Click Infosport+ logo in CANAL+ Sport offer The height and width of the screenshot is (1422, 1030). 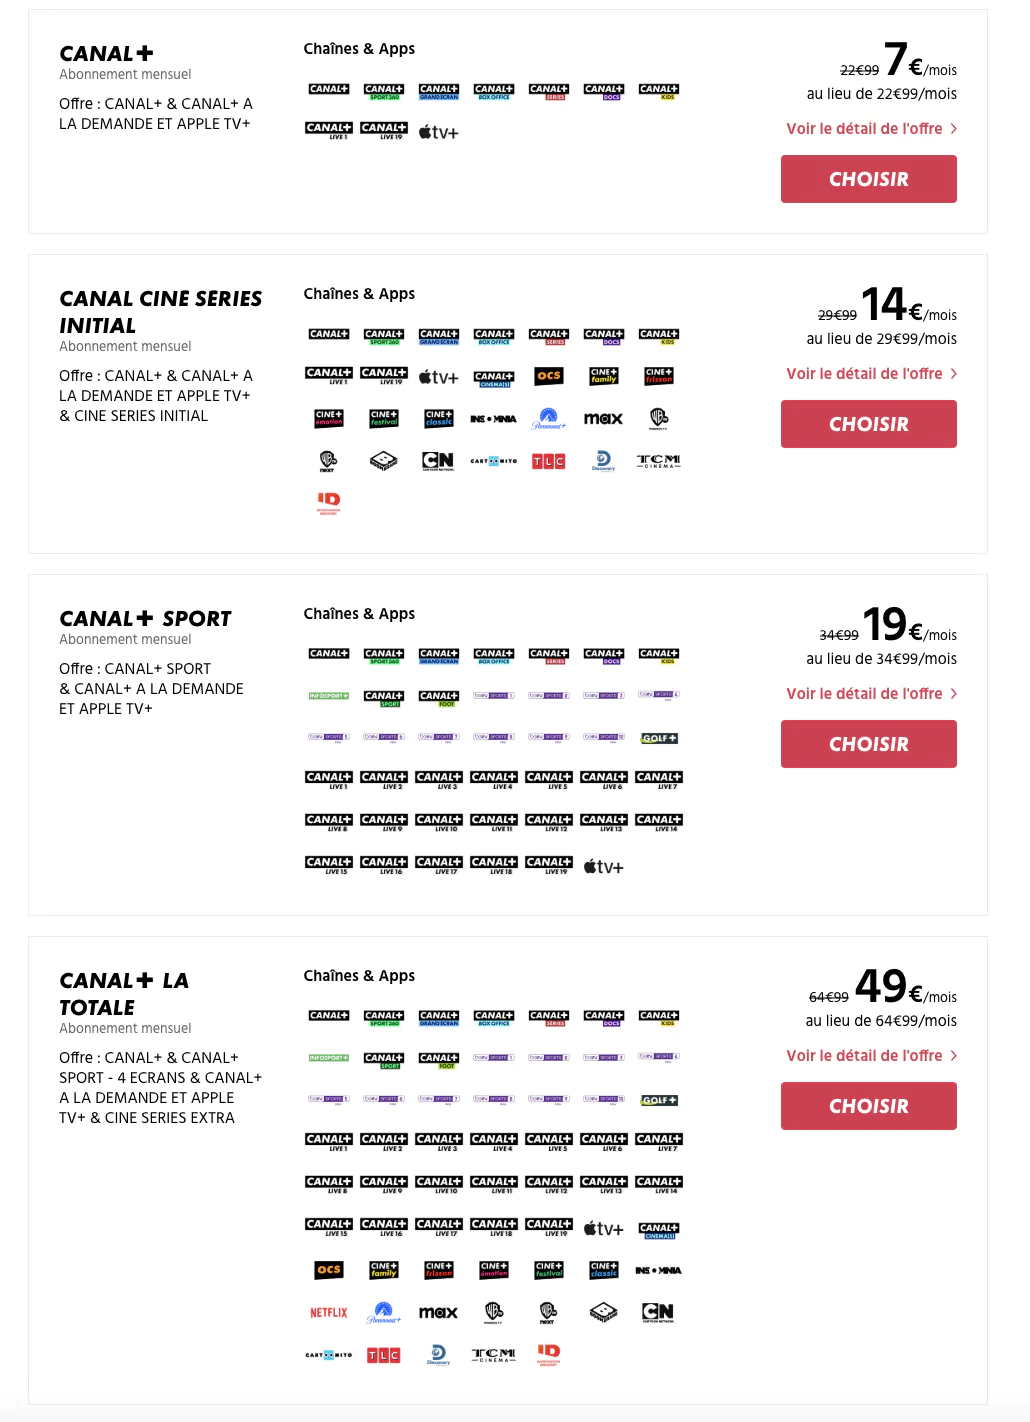click(328, 695)
